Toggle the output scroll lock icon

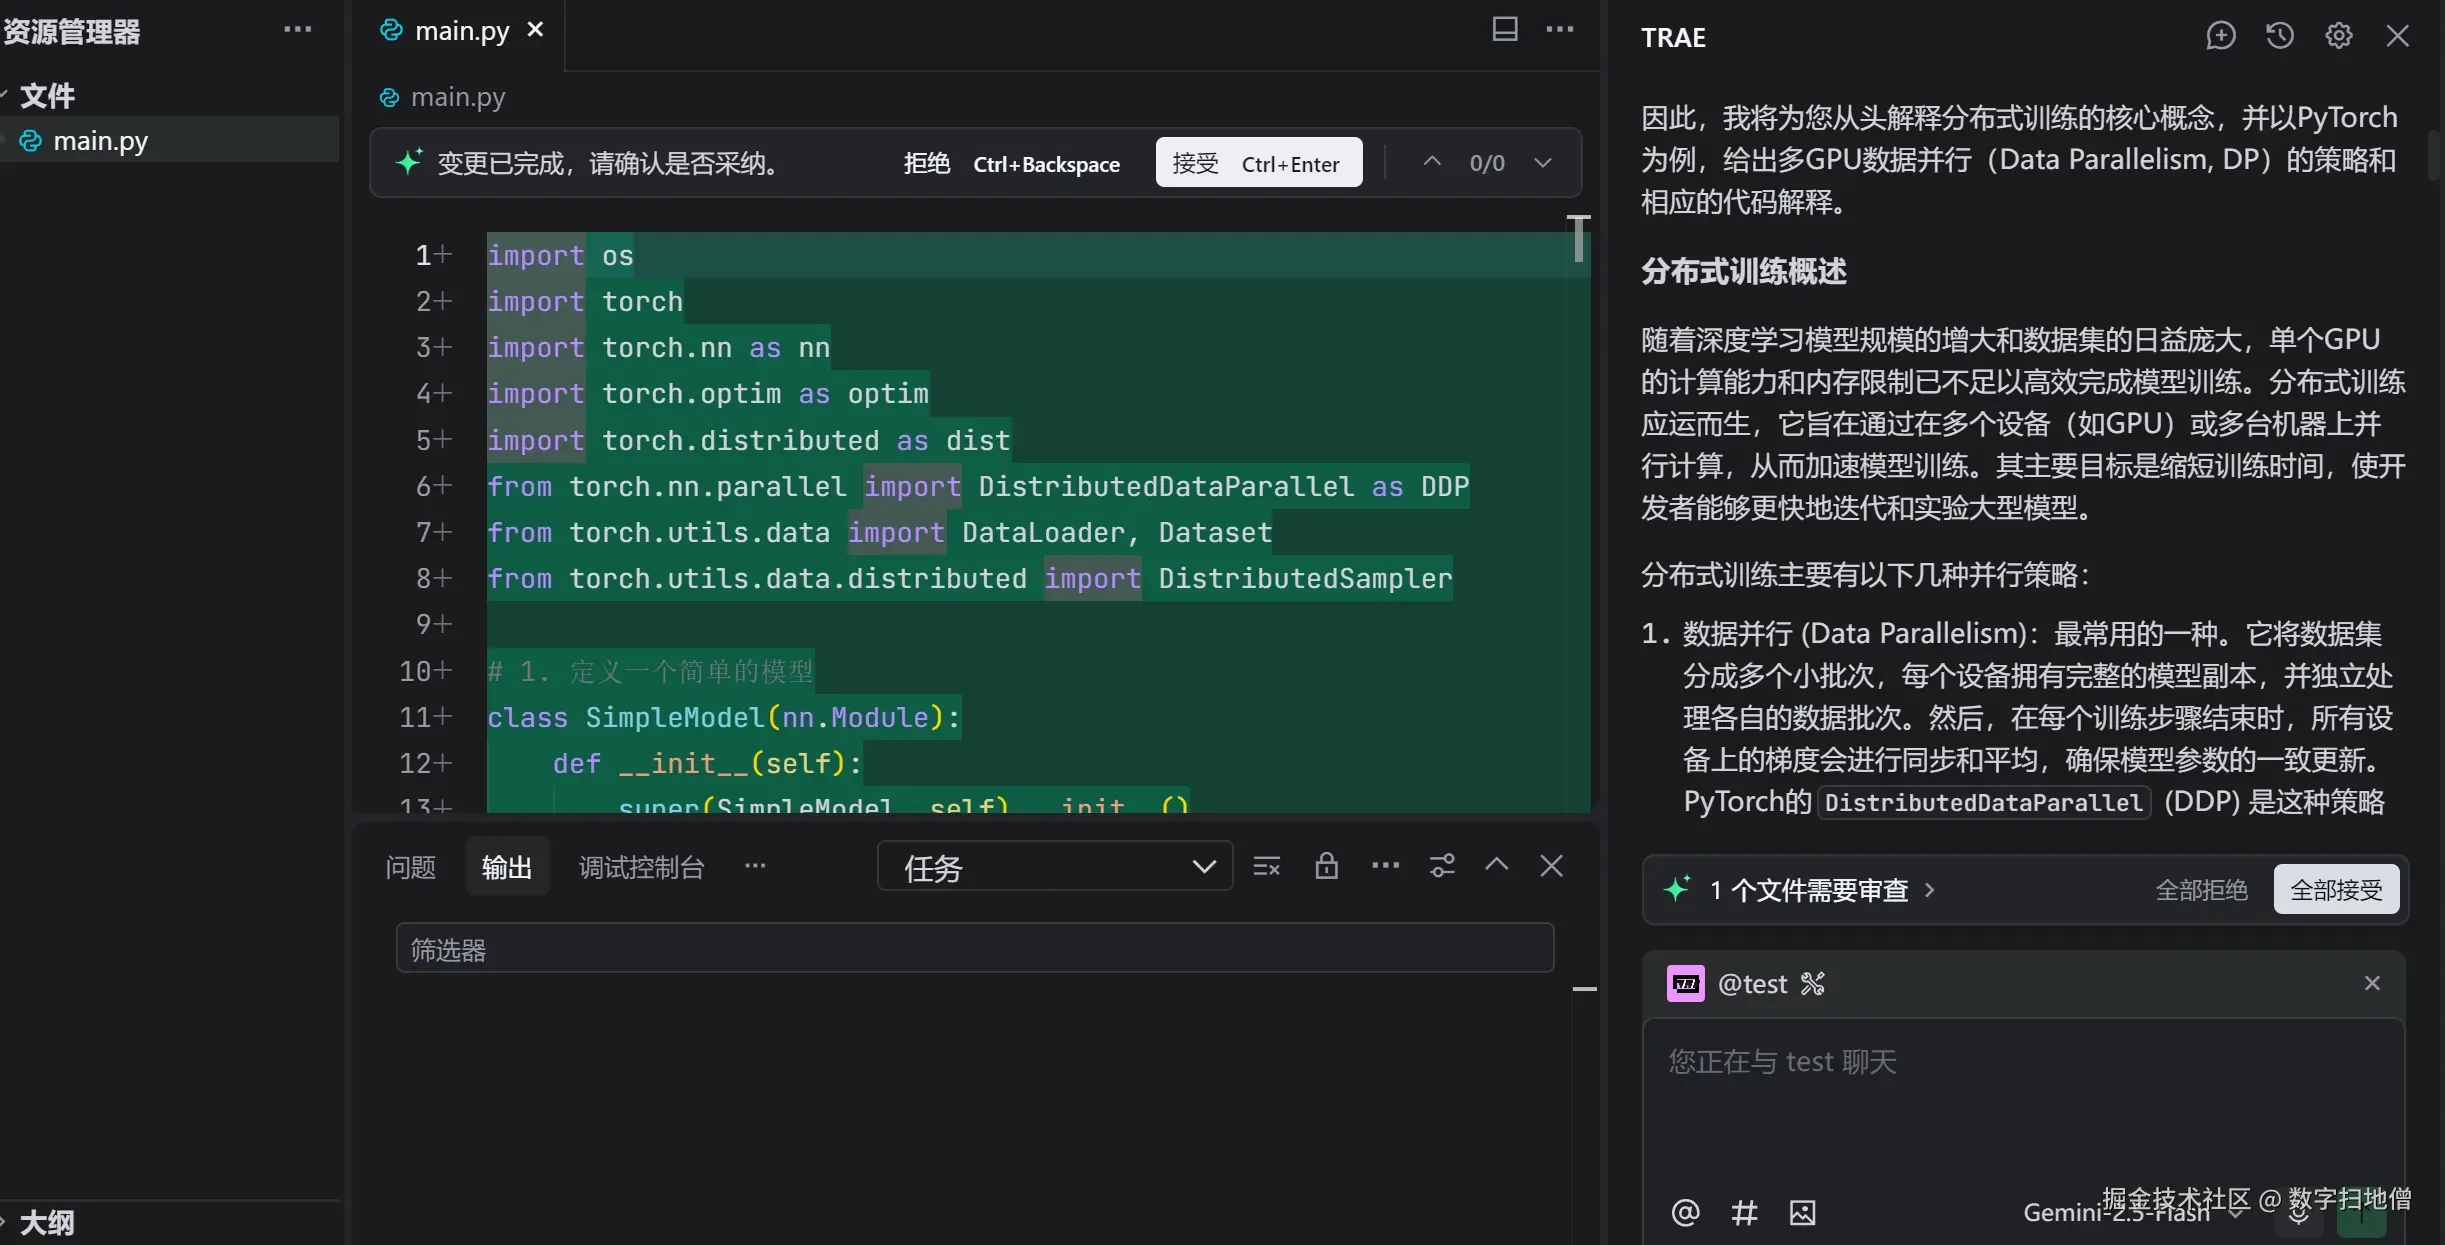[1326, 866]
